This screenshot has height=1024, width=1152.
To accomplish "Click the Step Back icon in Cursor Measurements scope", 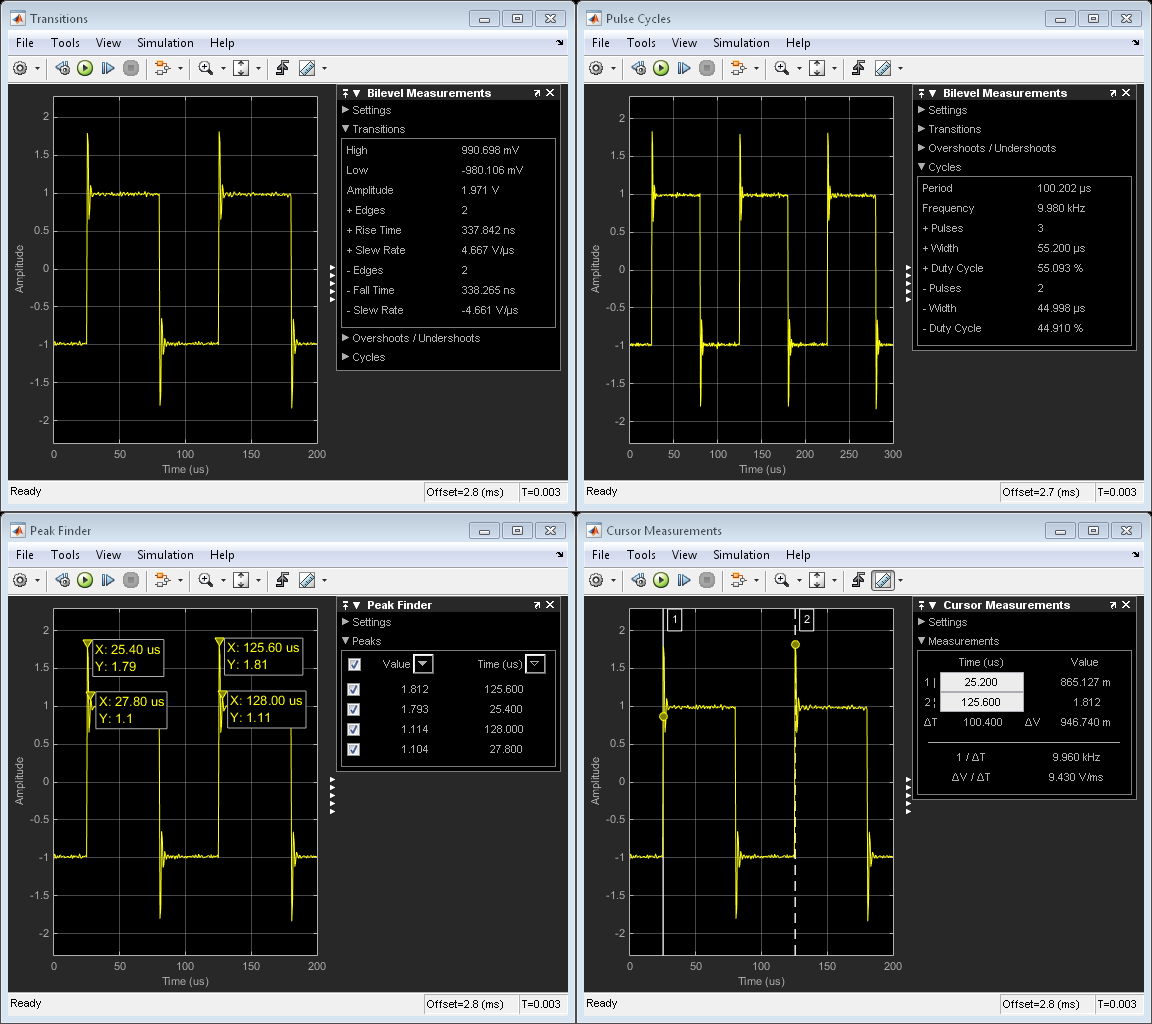I will click(637, 580).
